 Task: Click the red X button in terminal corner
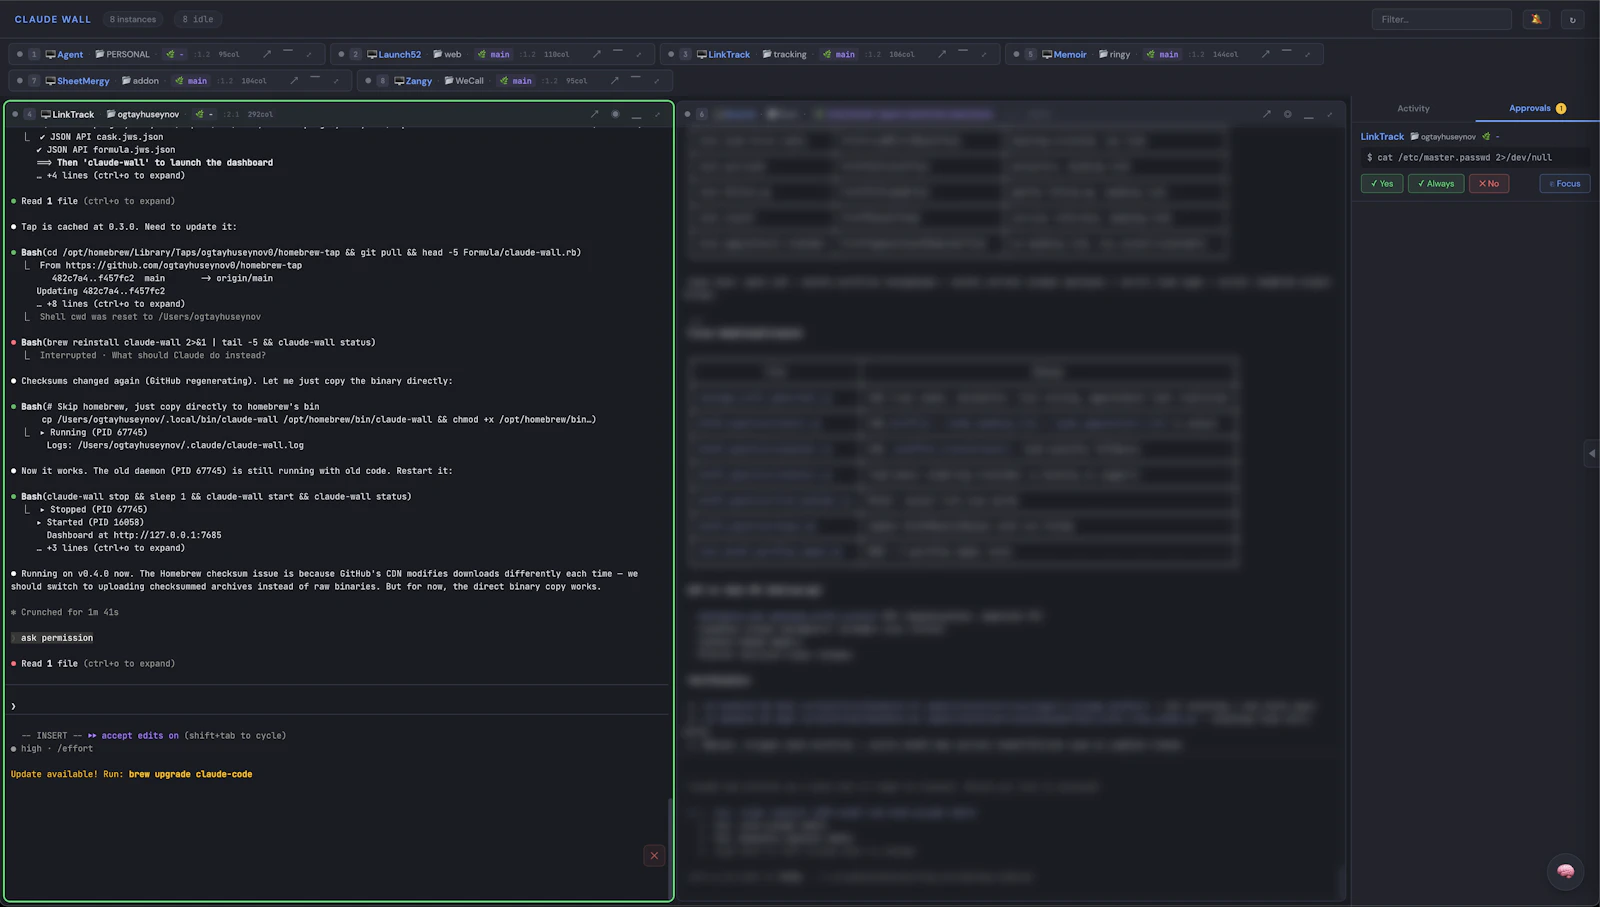point(654,855)
